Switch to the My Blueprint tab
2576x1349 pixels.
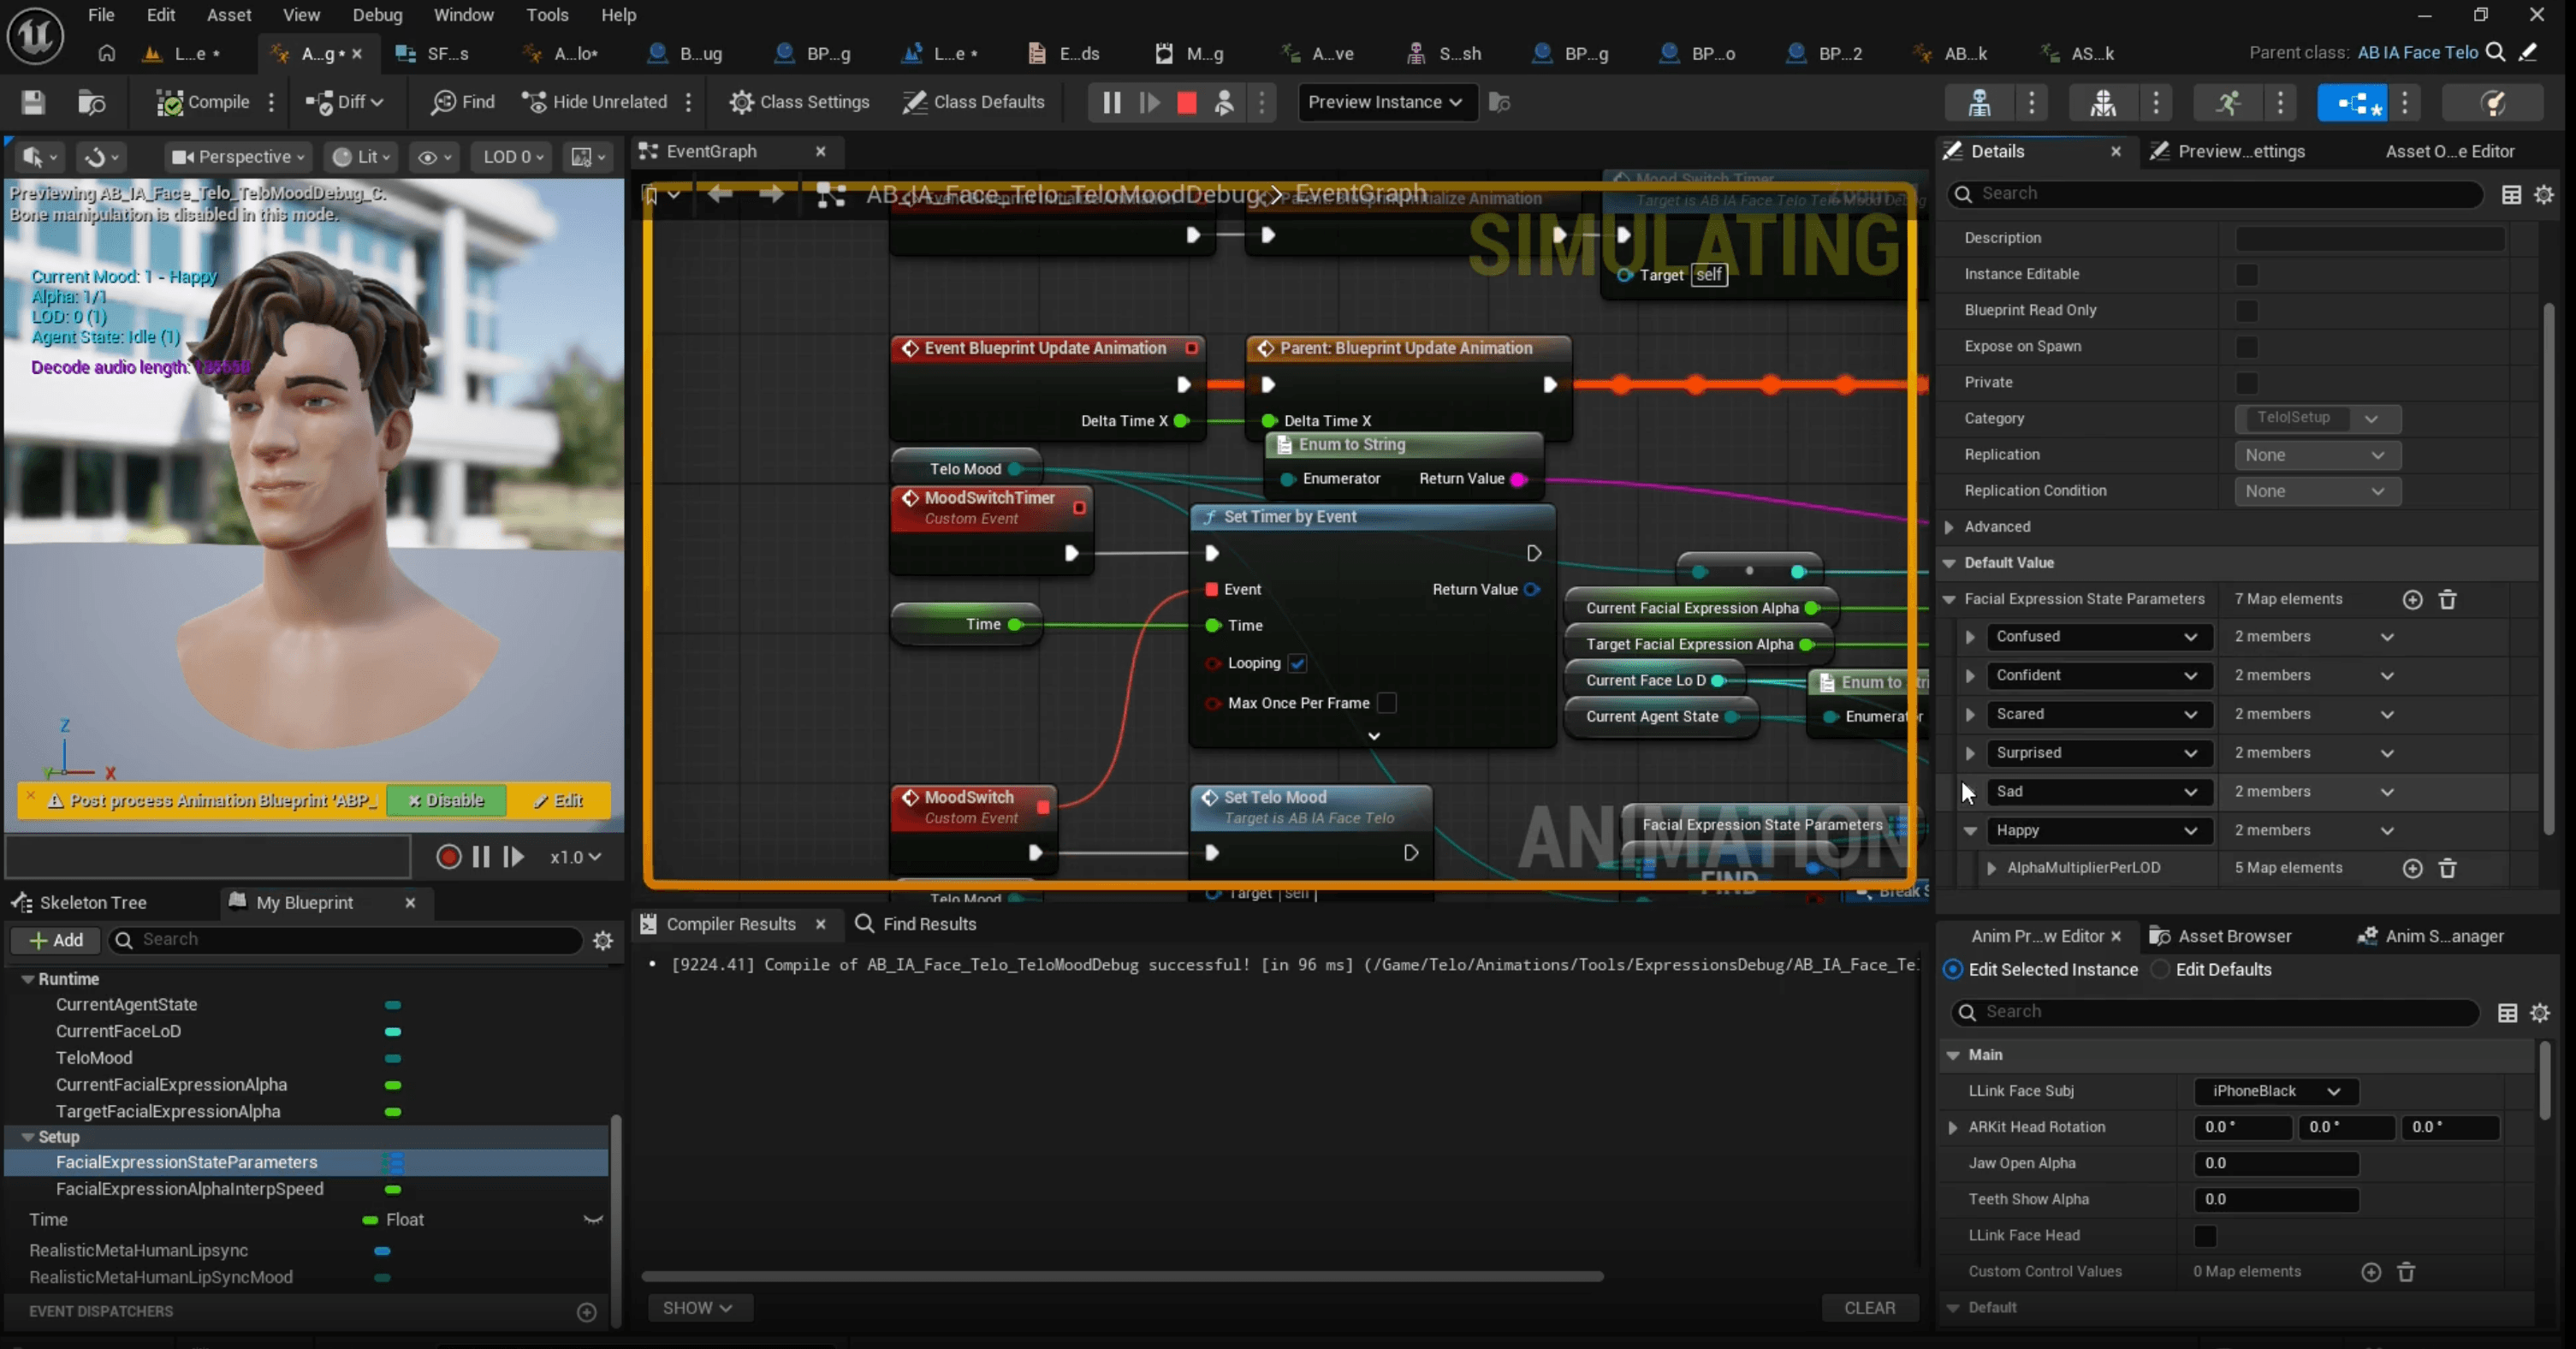304,902
